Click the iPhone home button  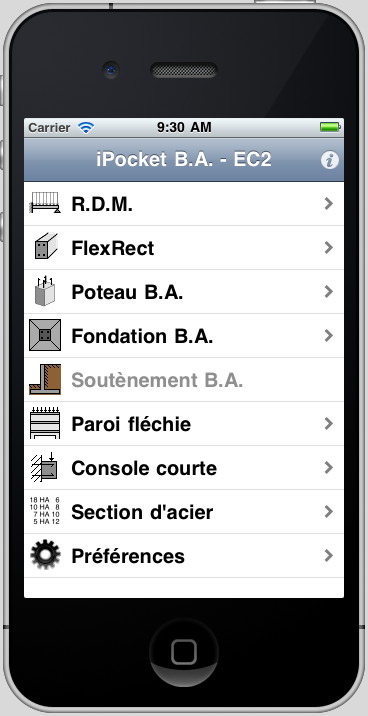click(184, 652)
